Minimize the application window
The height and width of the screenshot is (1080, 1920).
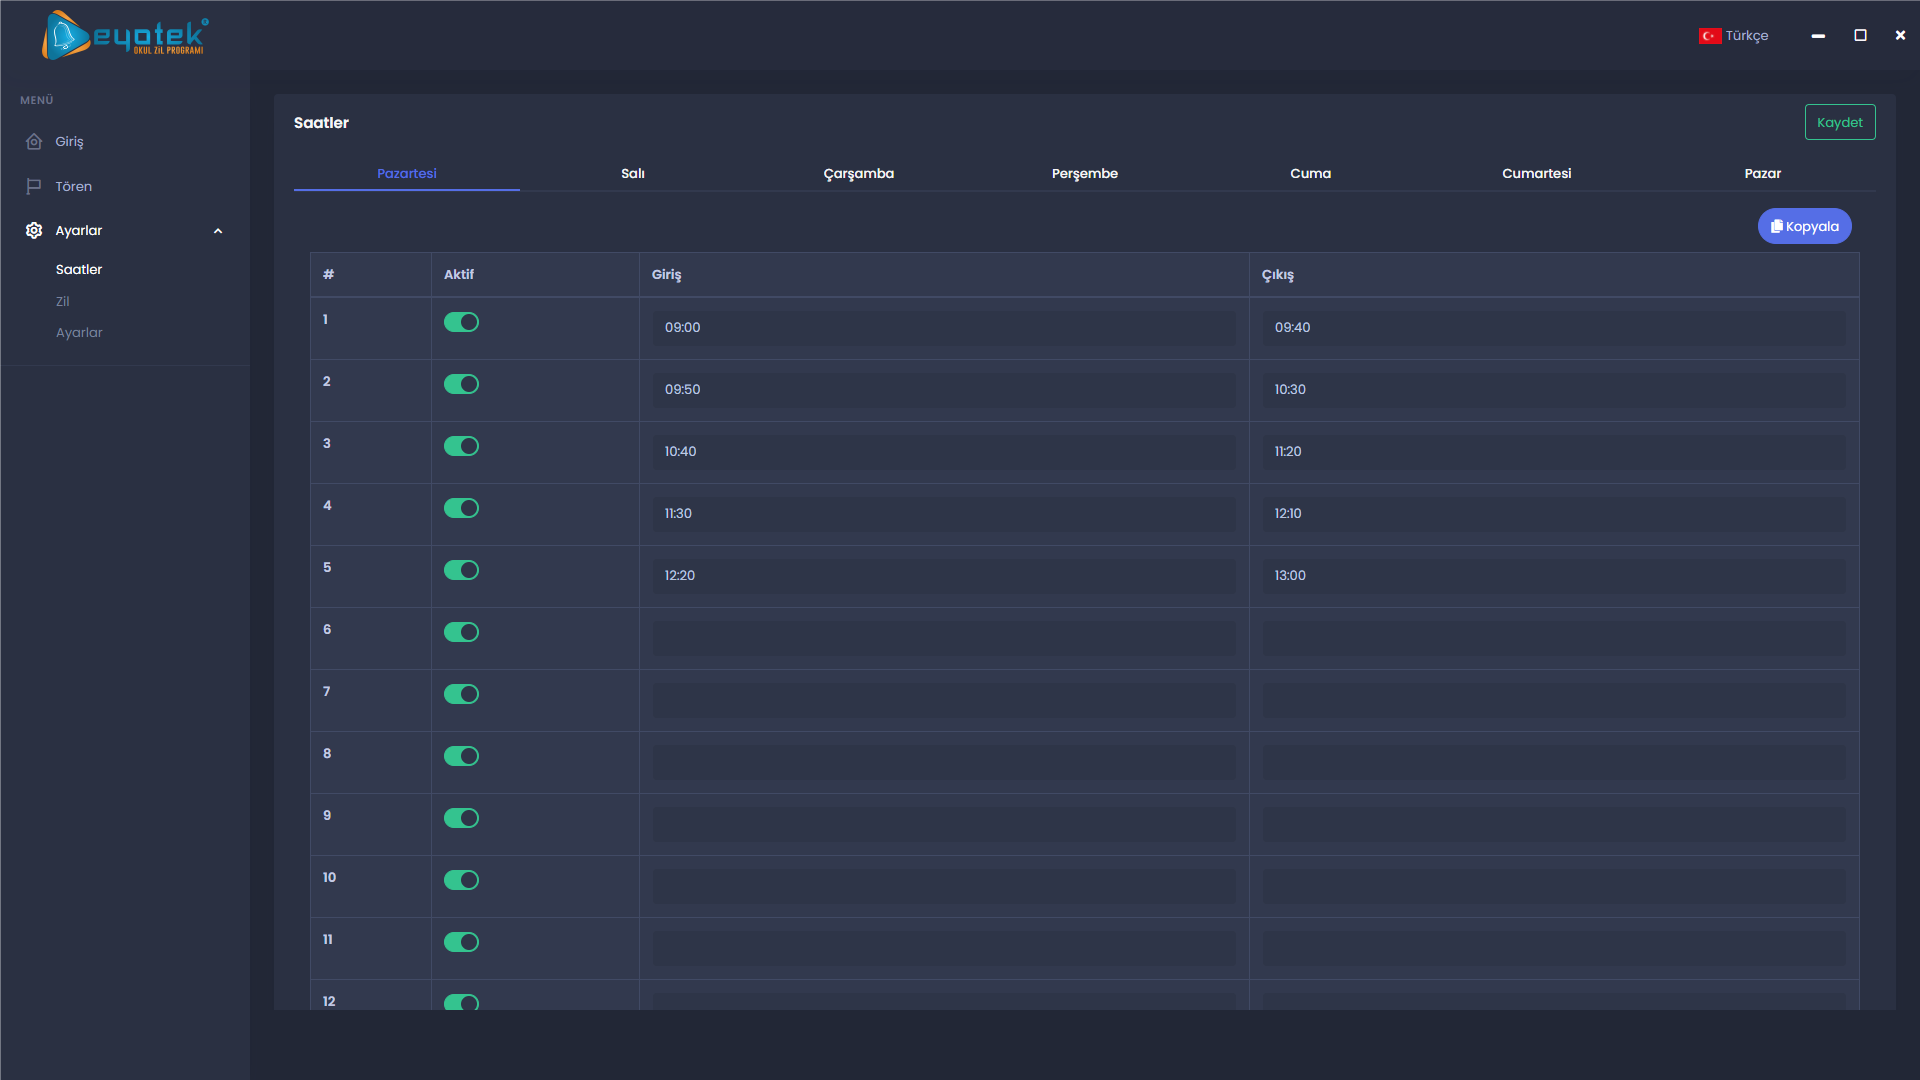[x=1818, y=36]
